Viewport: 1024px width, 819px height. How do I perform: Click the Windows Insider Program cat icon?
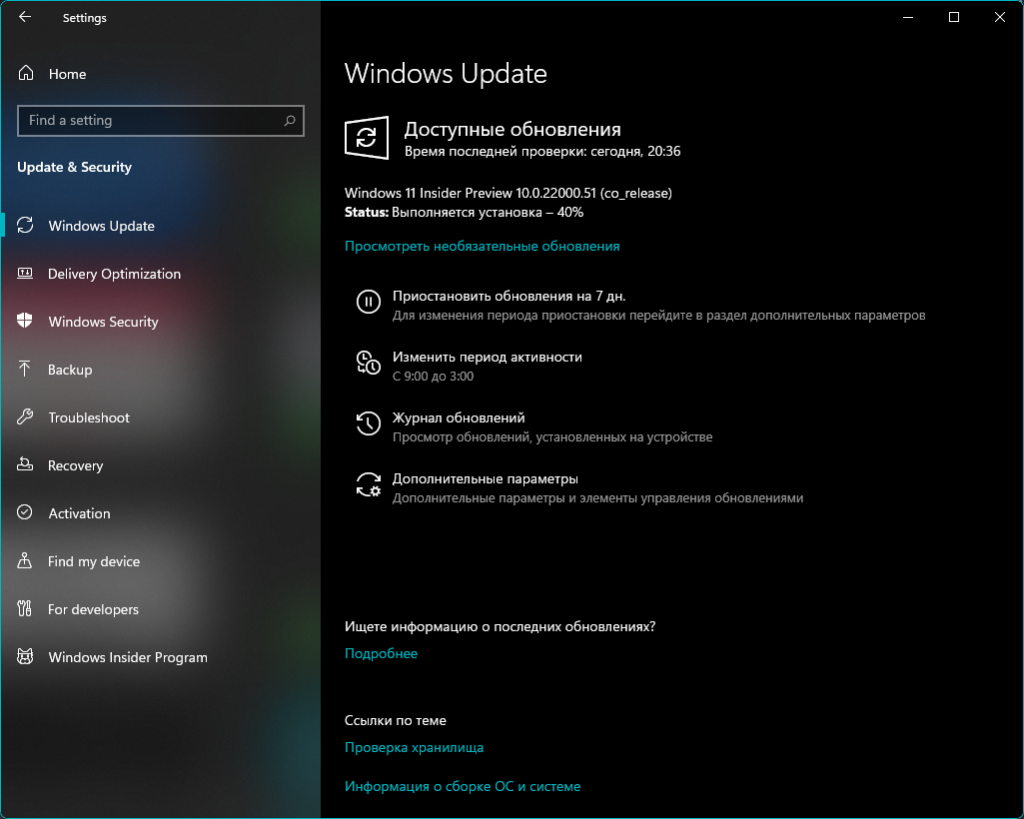[x=25, y=656]
